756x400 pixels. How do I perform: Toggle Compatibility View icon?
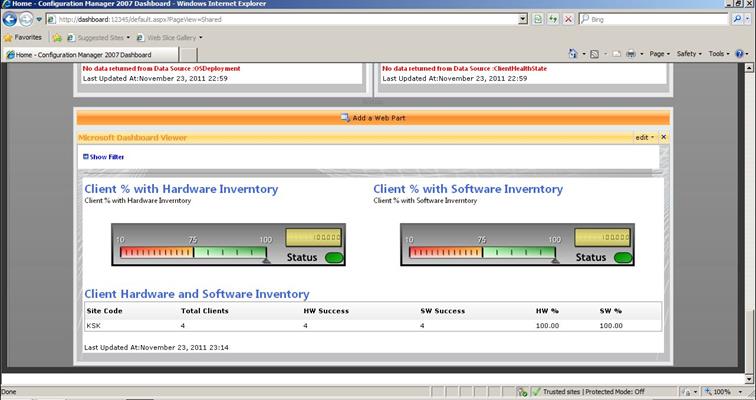click(538, 19)
